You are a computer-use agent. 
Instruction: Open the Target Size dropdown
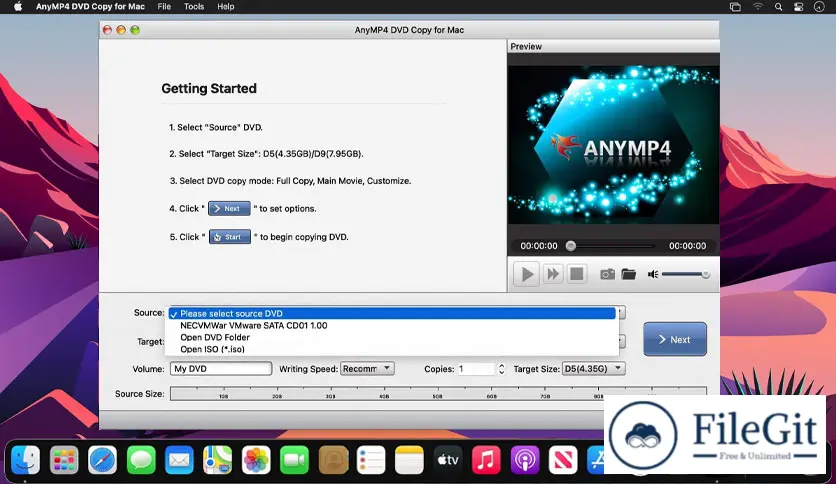[593, 368]
